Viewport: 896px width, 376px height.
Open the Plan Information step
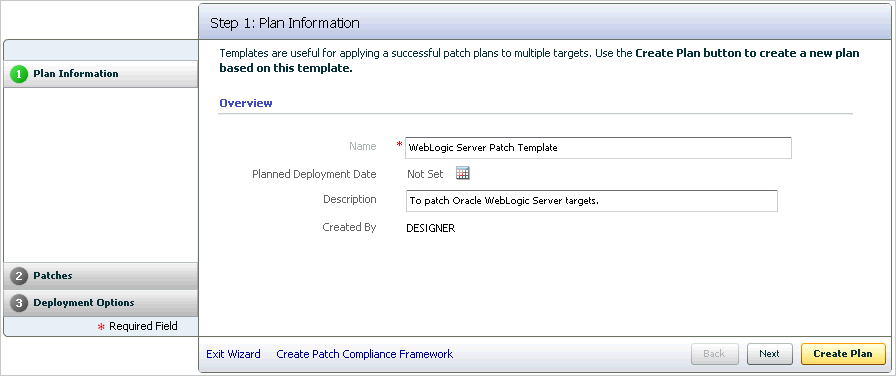coord(101,74)
